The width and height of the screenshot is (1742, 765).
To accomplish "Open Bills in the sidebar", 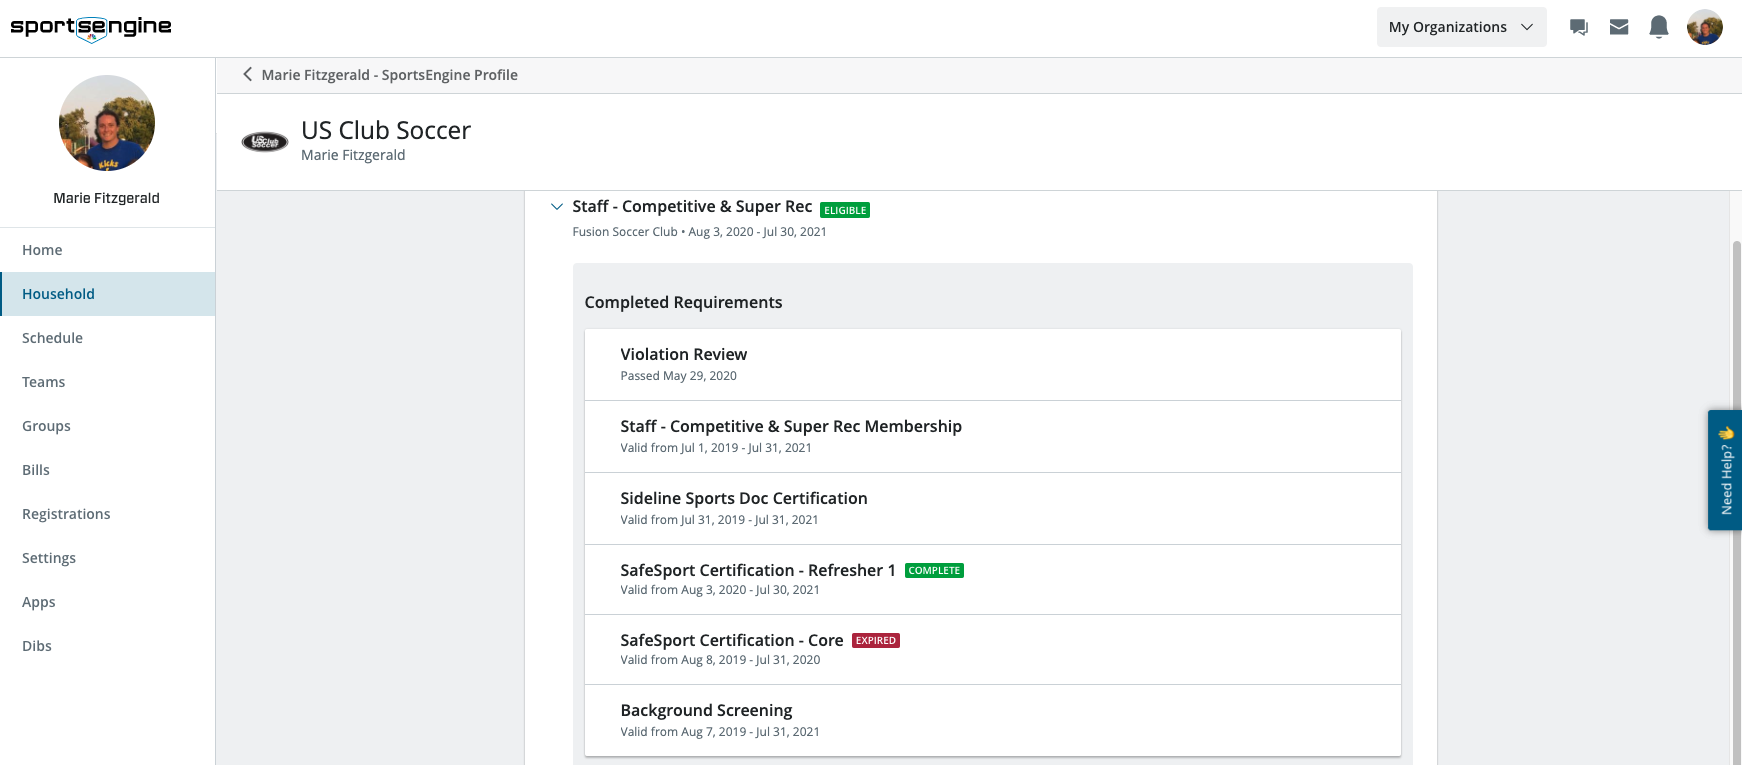I will 36,470.
